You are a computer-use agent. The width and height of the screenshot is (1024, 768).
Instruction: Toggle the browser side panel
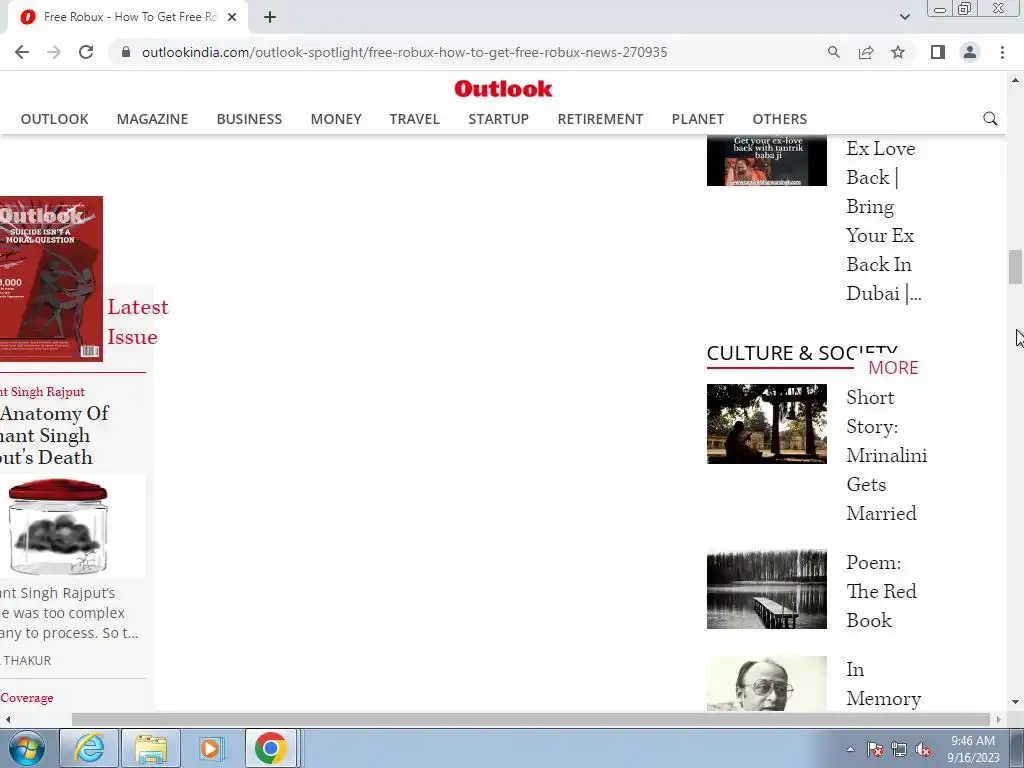[x=938, y=52]
